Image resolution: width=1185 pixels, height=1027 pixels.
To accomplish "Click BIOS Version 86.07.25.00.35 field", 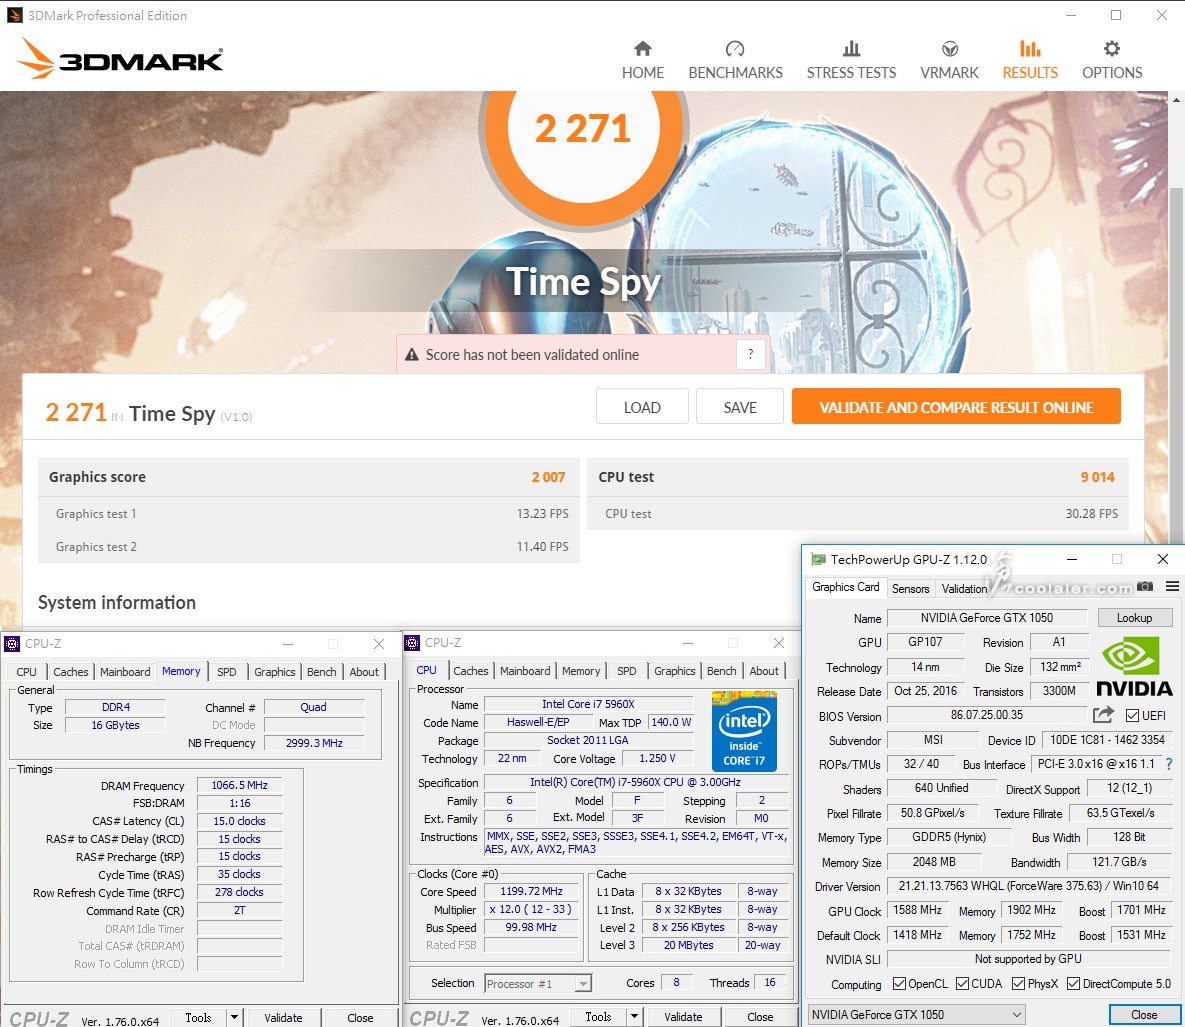I will (986, 715).
